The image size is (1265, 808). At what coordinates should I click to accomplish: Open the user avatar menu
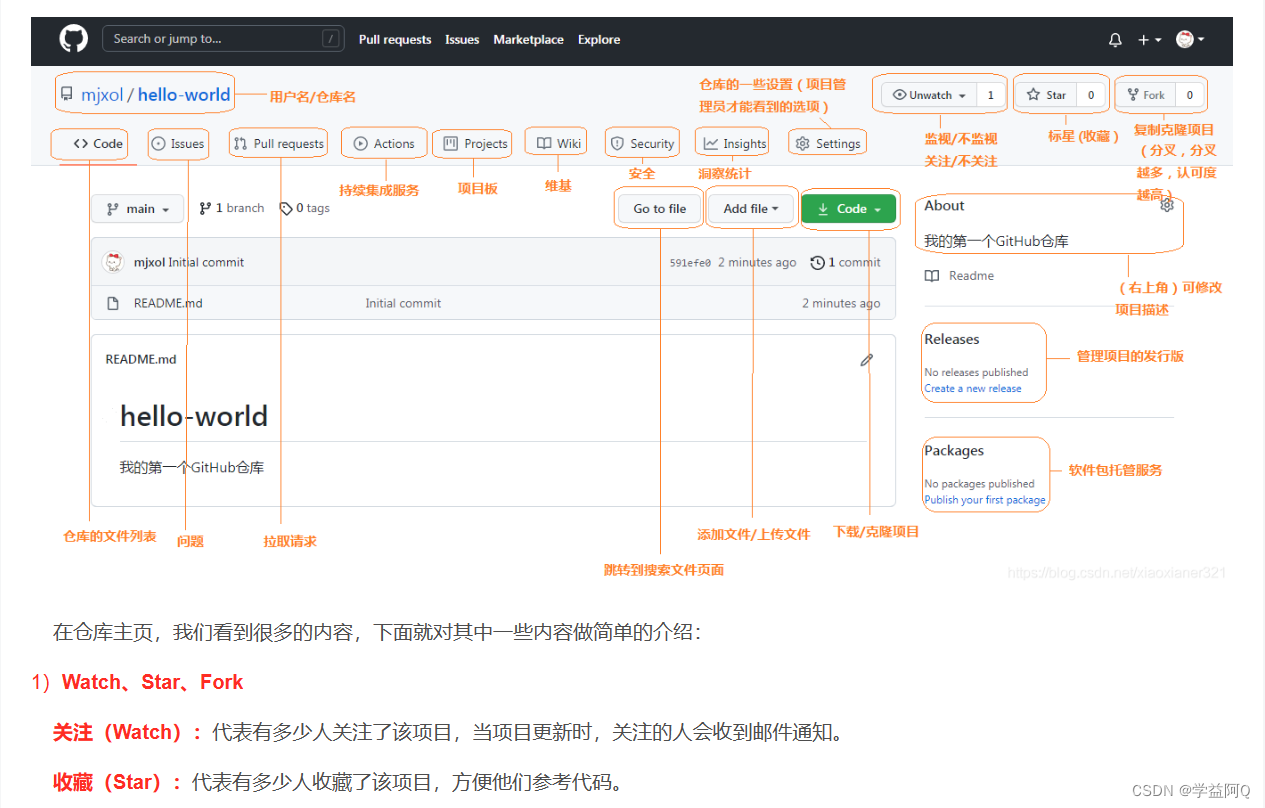pos(1190,39)
